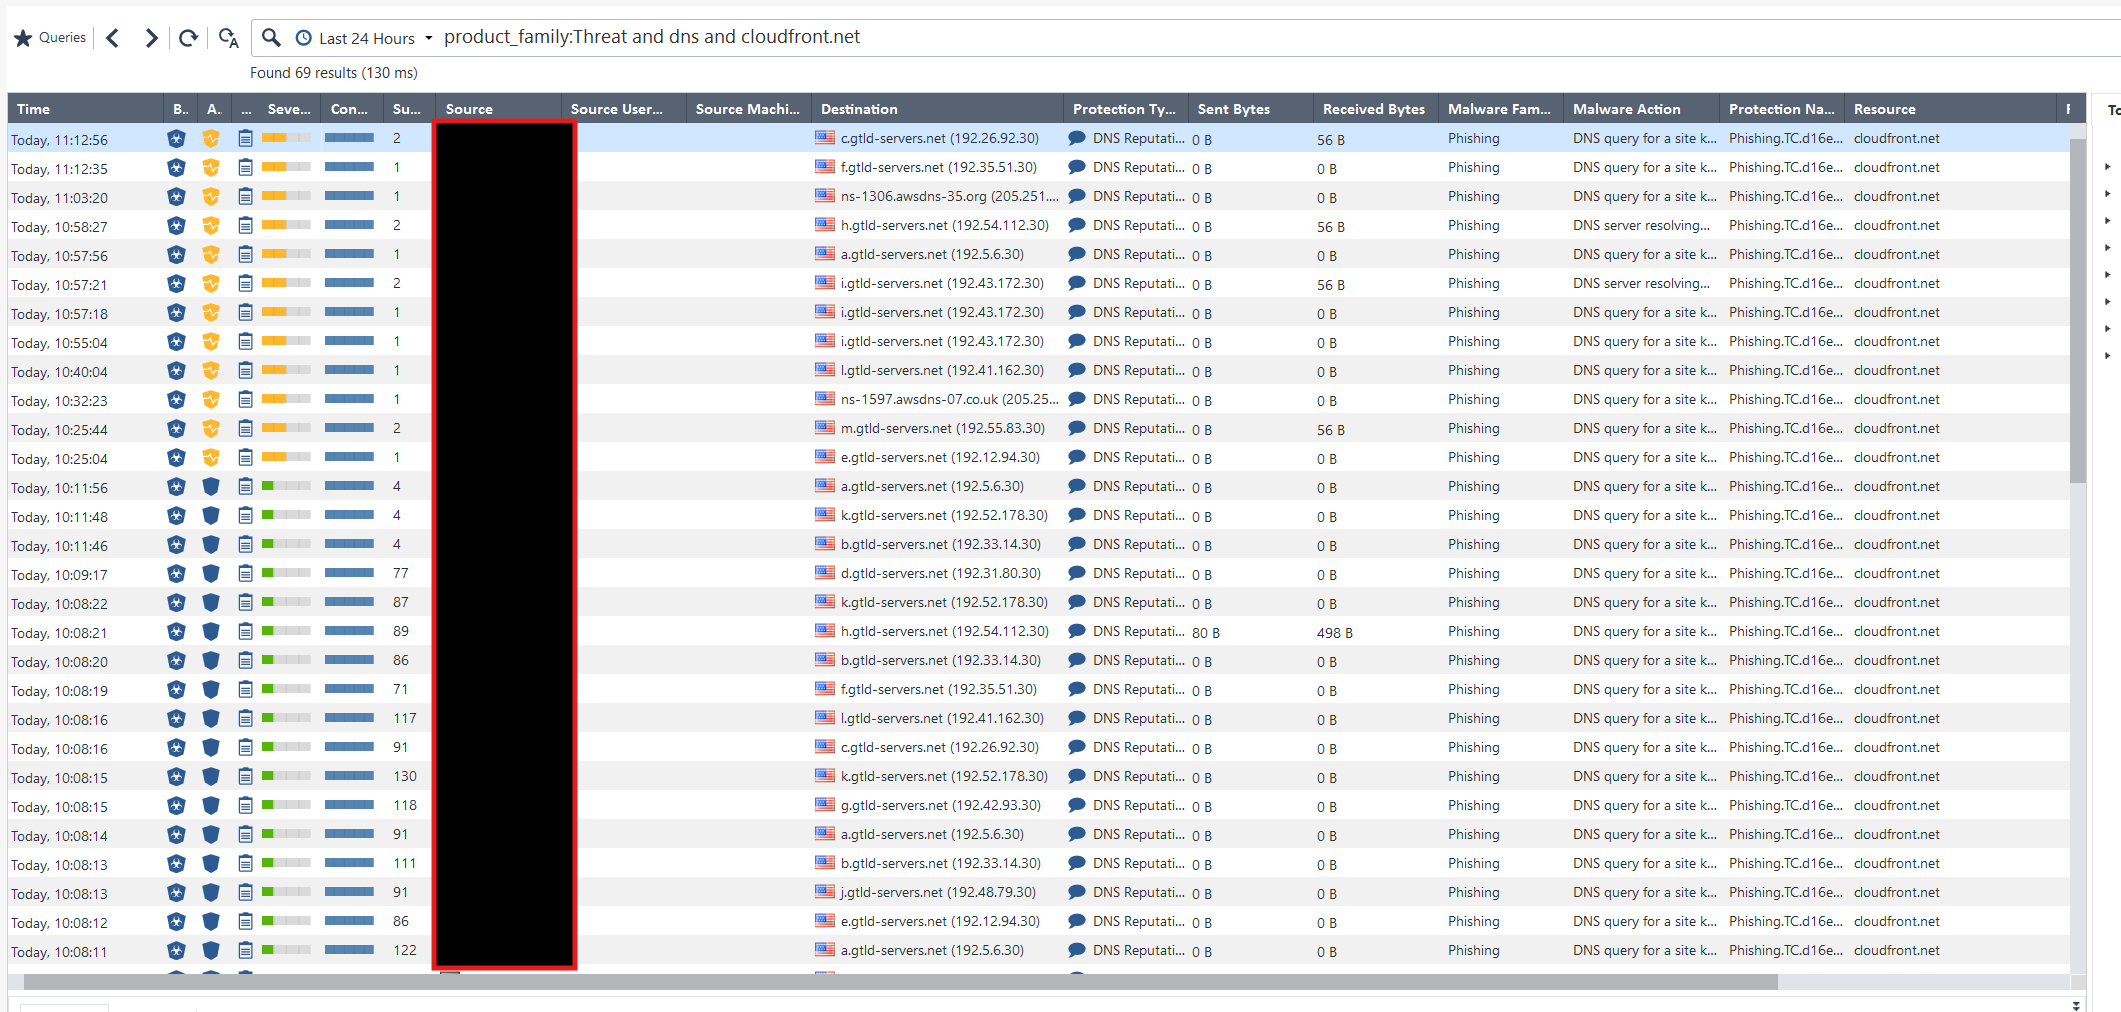Click confidence bar in 10:09:17 row

click(350, 573)
